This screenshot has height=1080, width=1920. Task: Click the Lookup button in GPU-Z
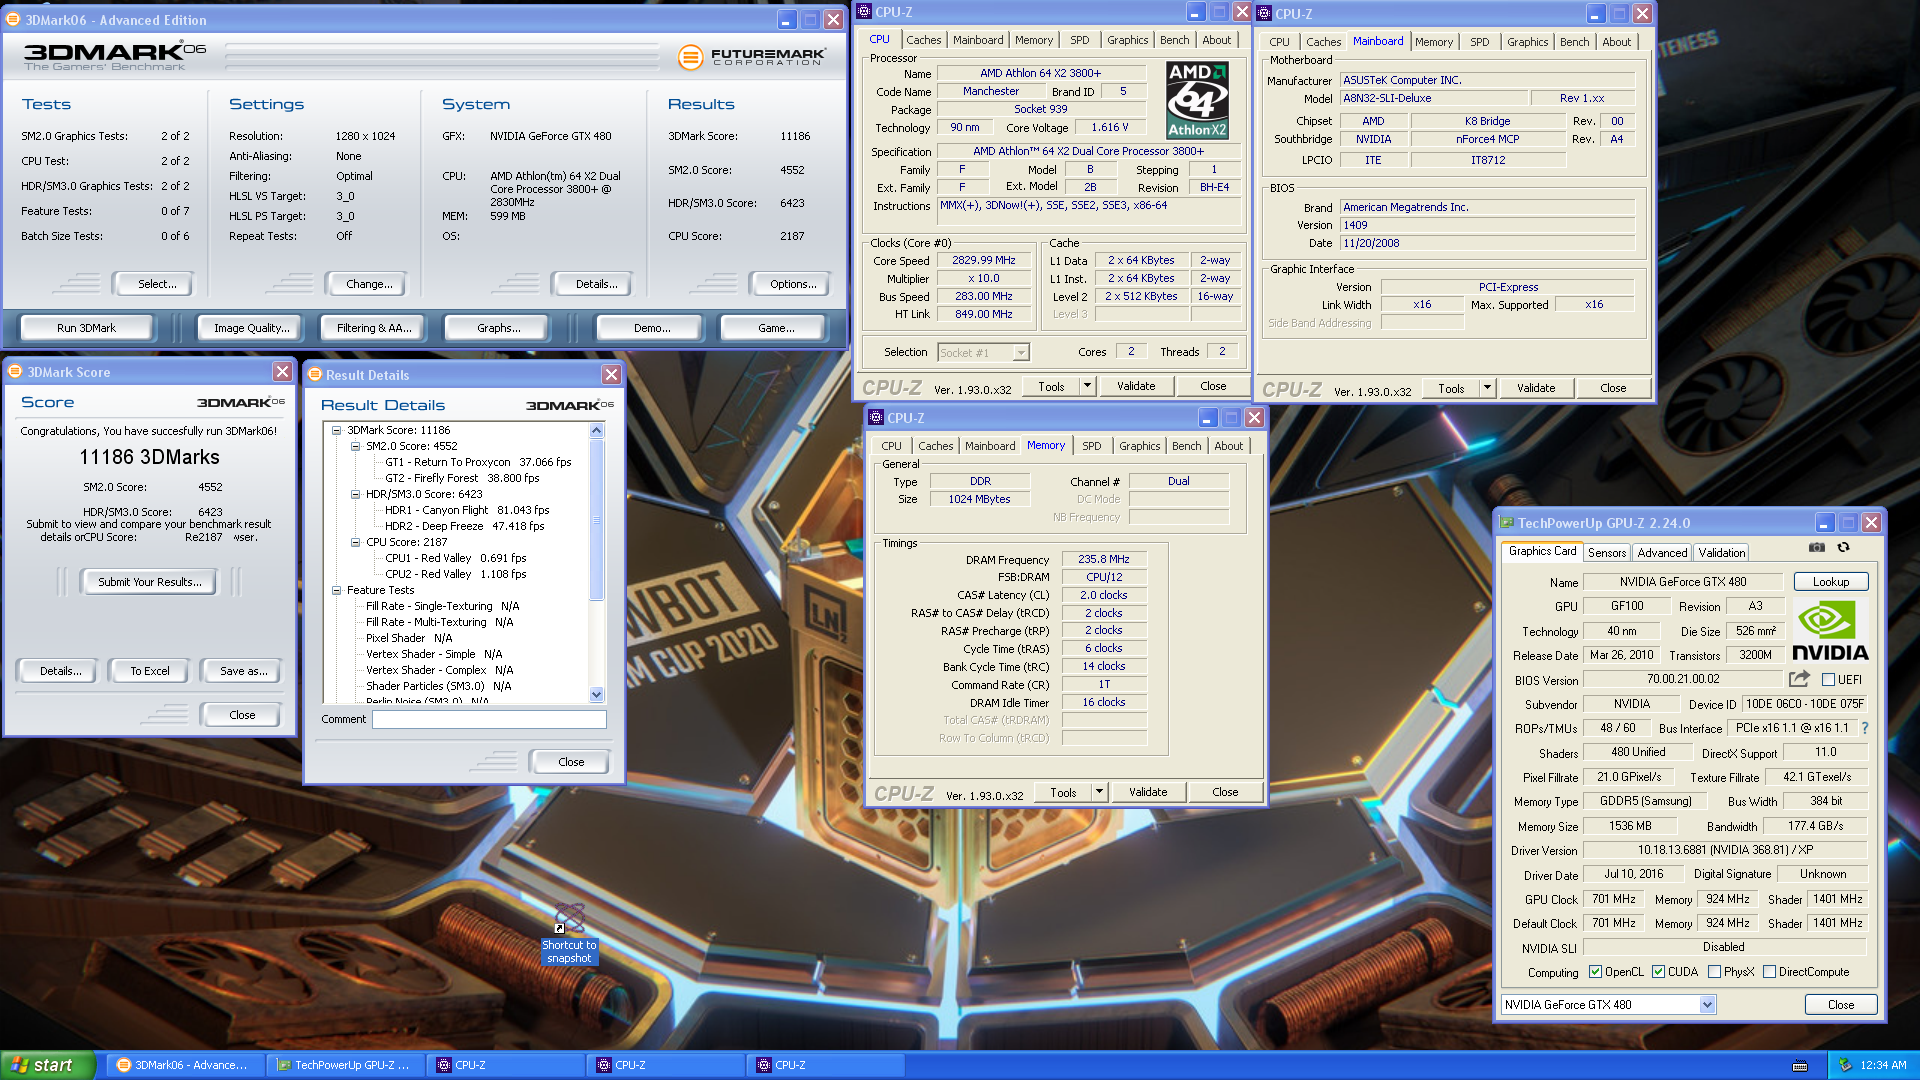click(1831, 582)
